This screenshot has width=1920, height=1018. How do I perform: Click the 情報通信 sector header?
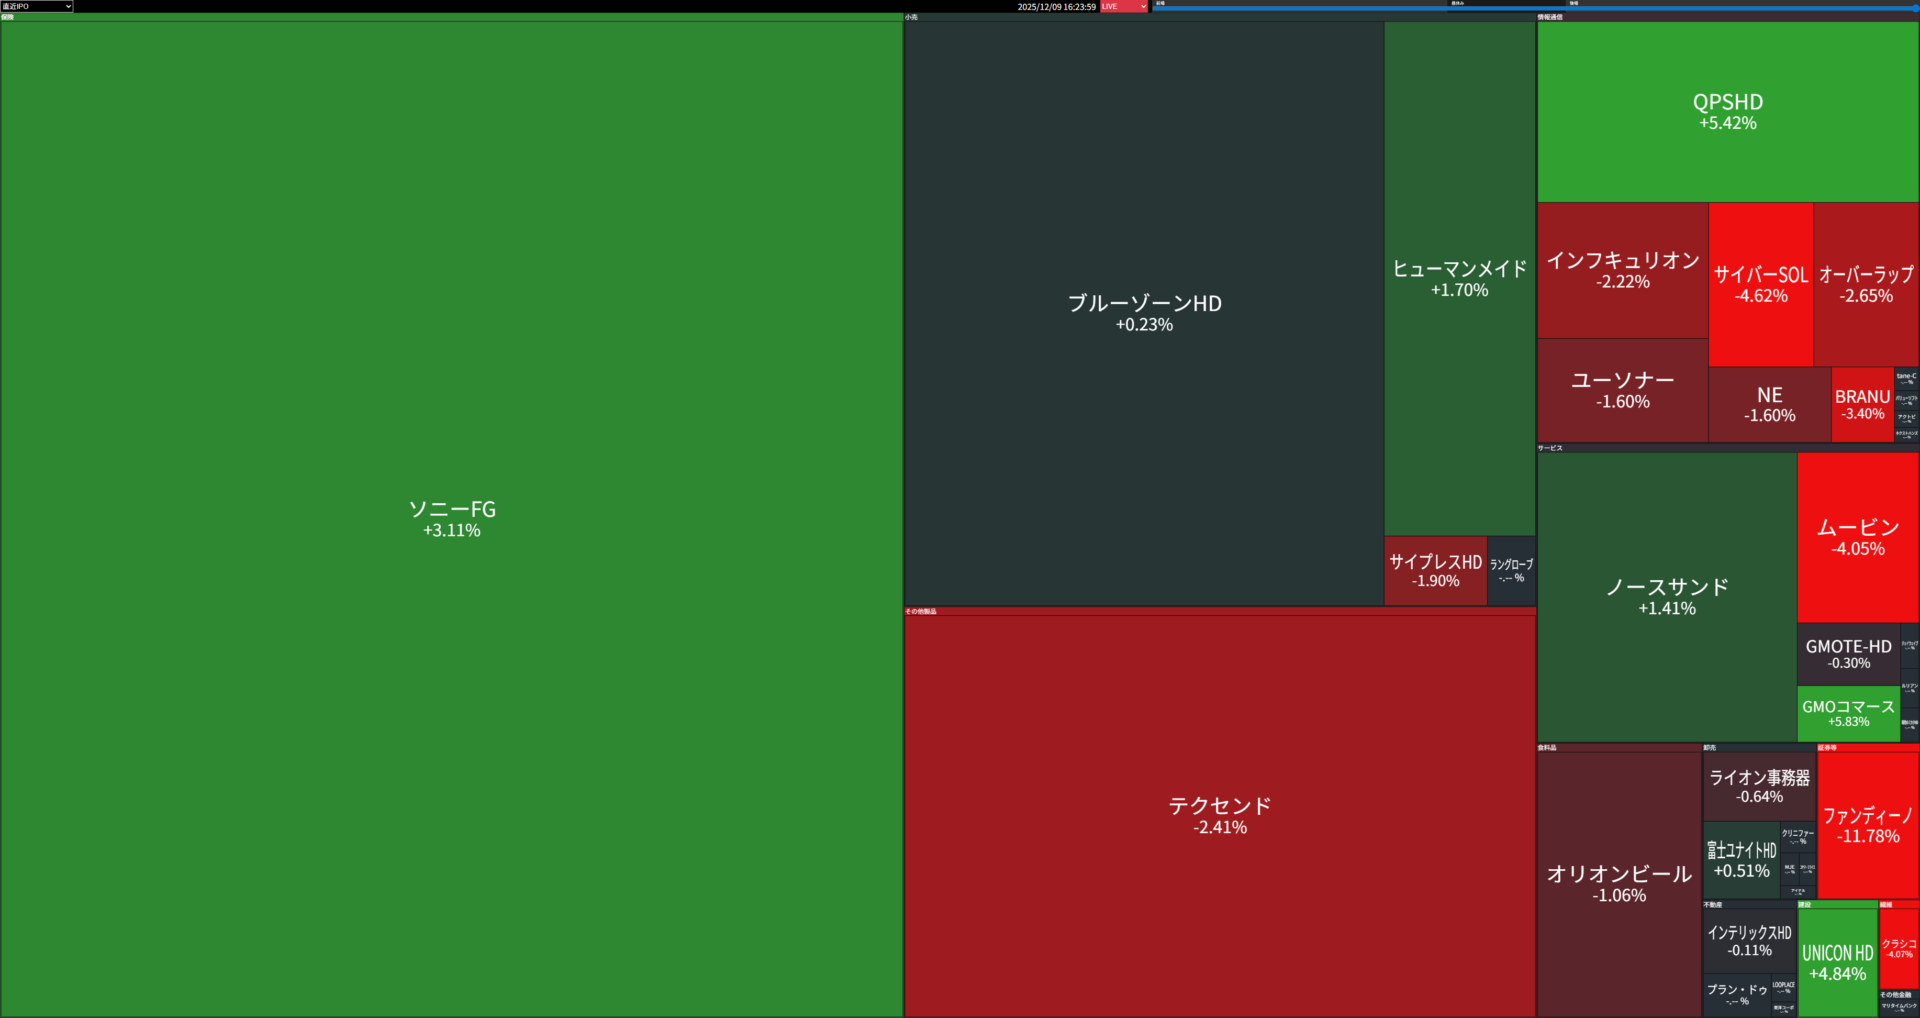[x=1550, y=17]
